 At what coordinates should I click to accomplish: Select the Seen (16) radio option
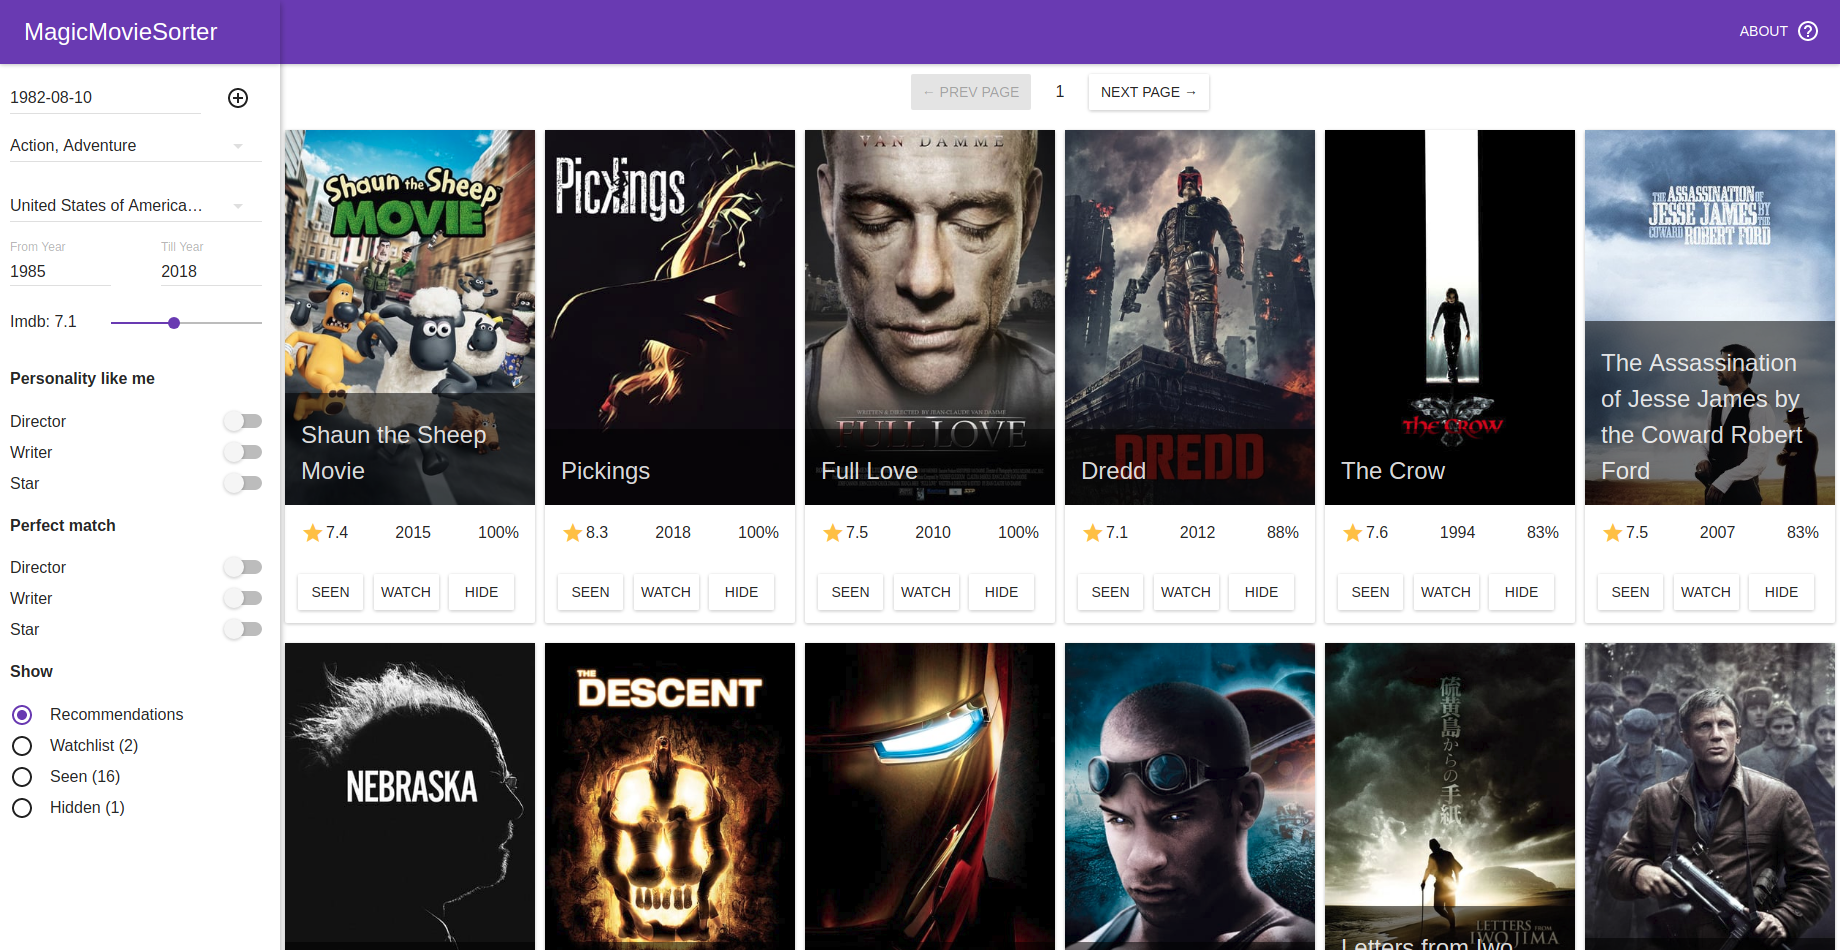(x=22, y=777)
